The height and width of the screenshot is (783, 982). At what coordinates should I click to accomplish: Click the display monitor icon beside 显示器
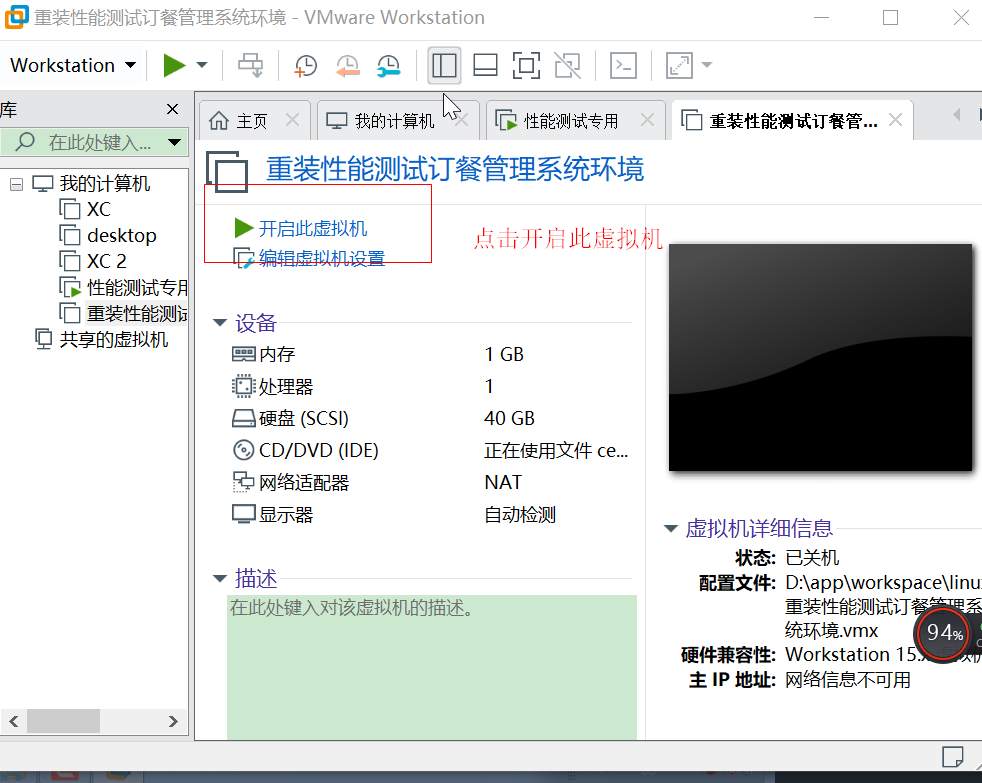tap(244, 515)
